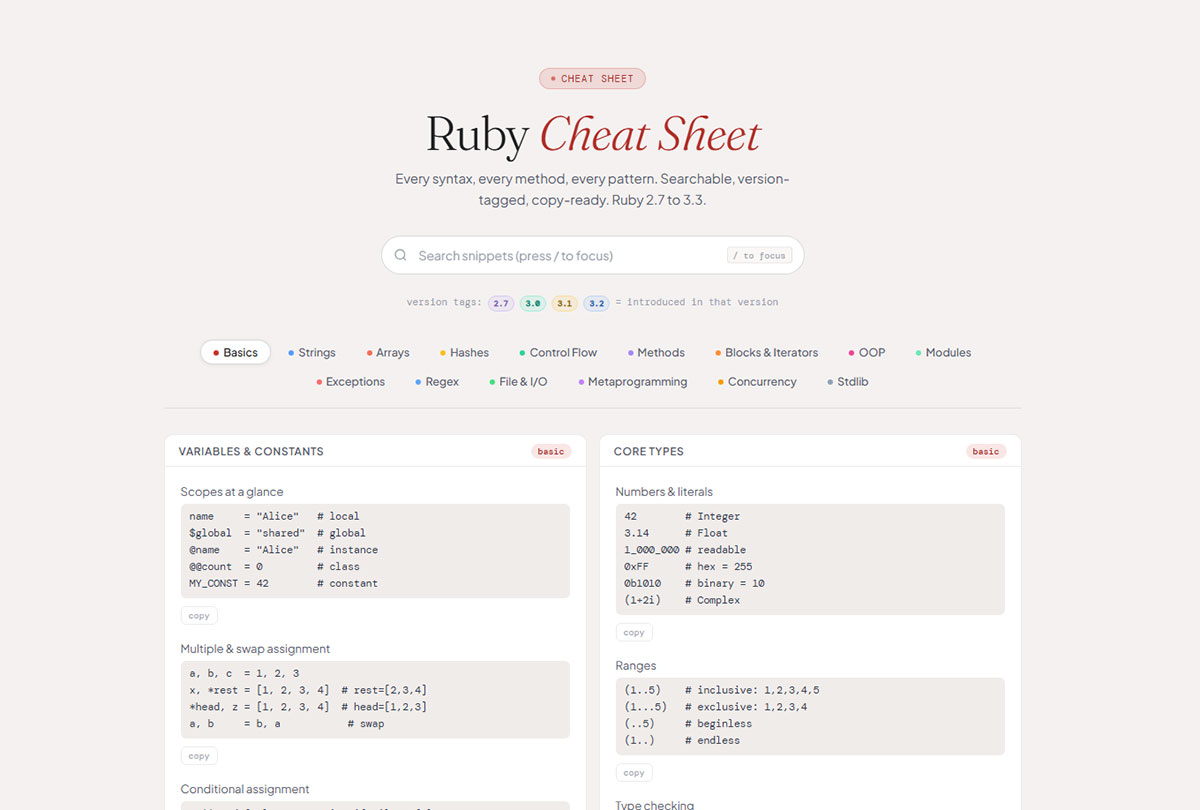Click 'Multiple & swap assignment' title

[255, 649]
